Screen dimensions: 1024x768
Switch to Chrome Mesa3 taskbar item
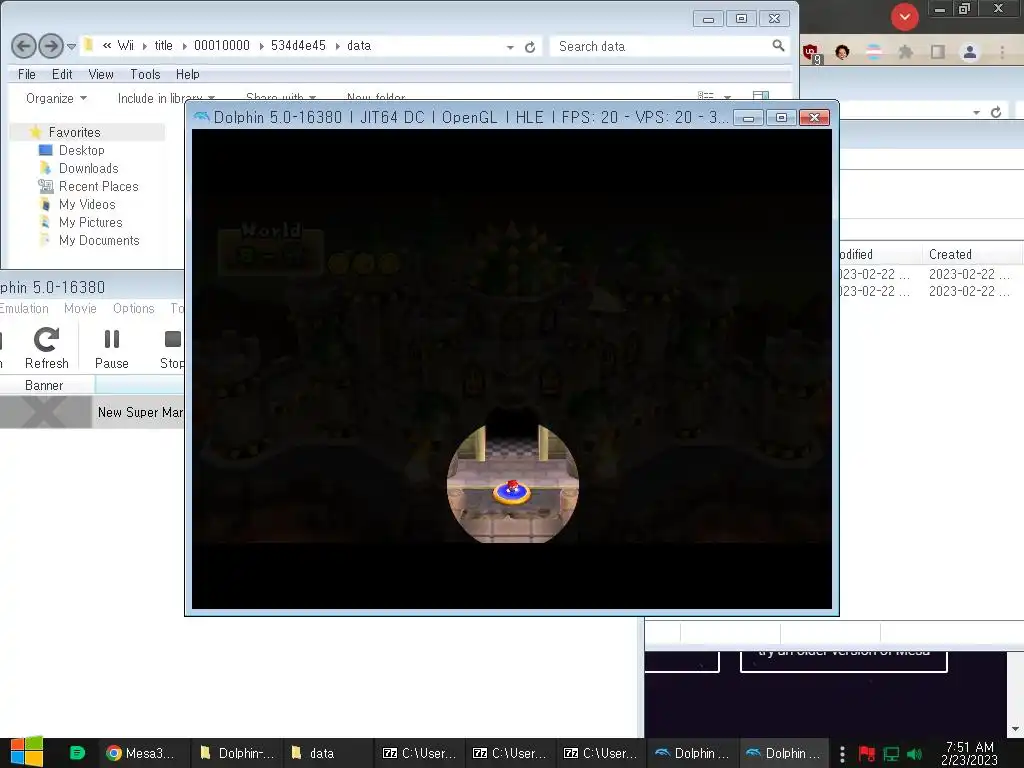coord(143,753)
